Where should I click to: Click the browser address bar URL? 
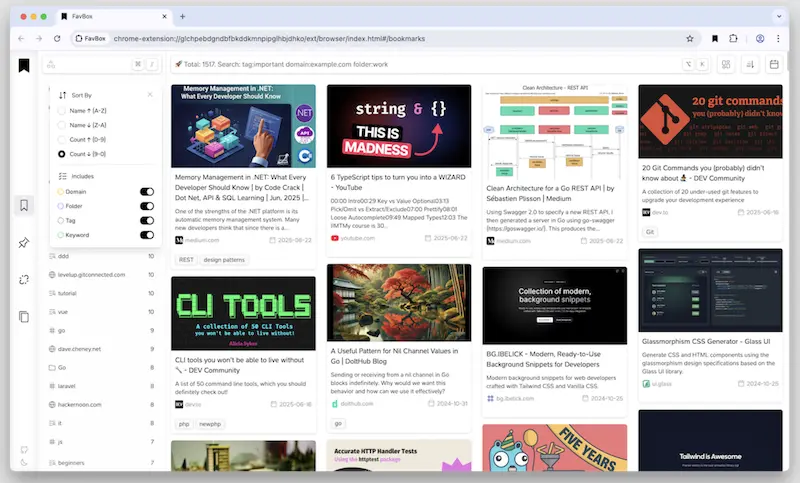[x=269, y=38]
